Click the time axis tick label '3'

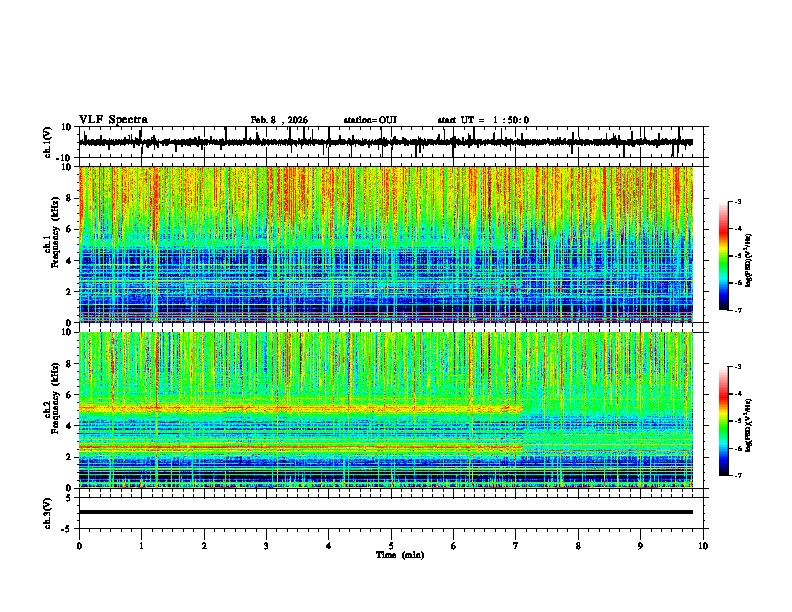(x=266, y=546)
